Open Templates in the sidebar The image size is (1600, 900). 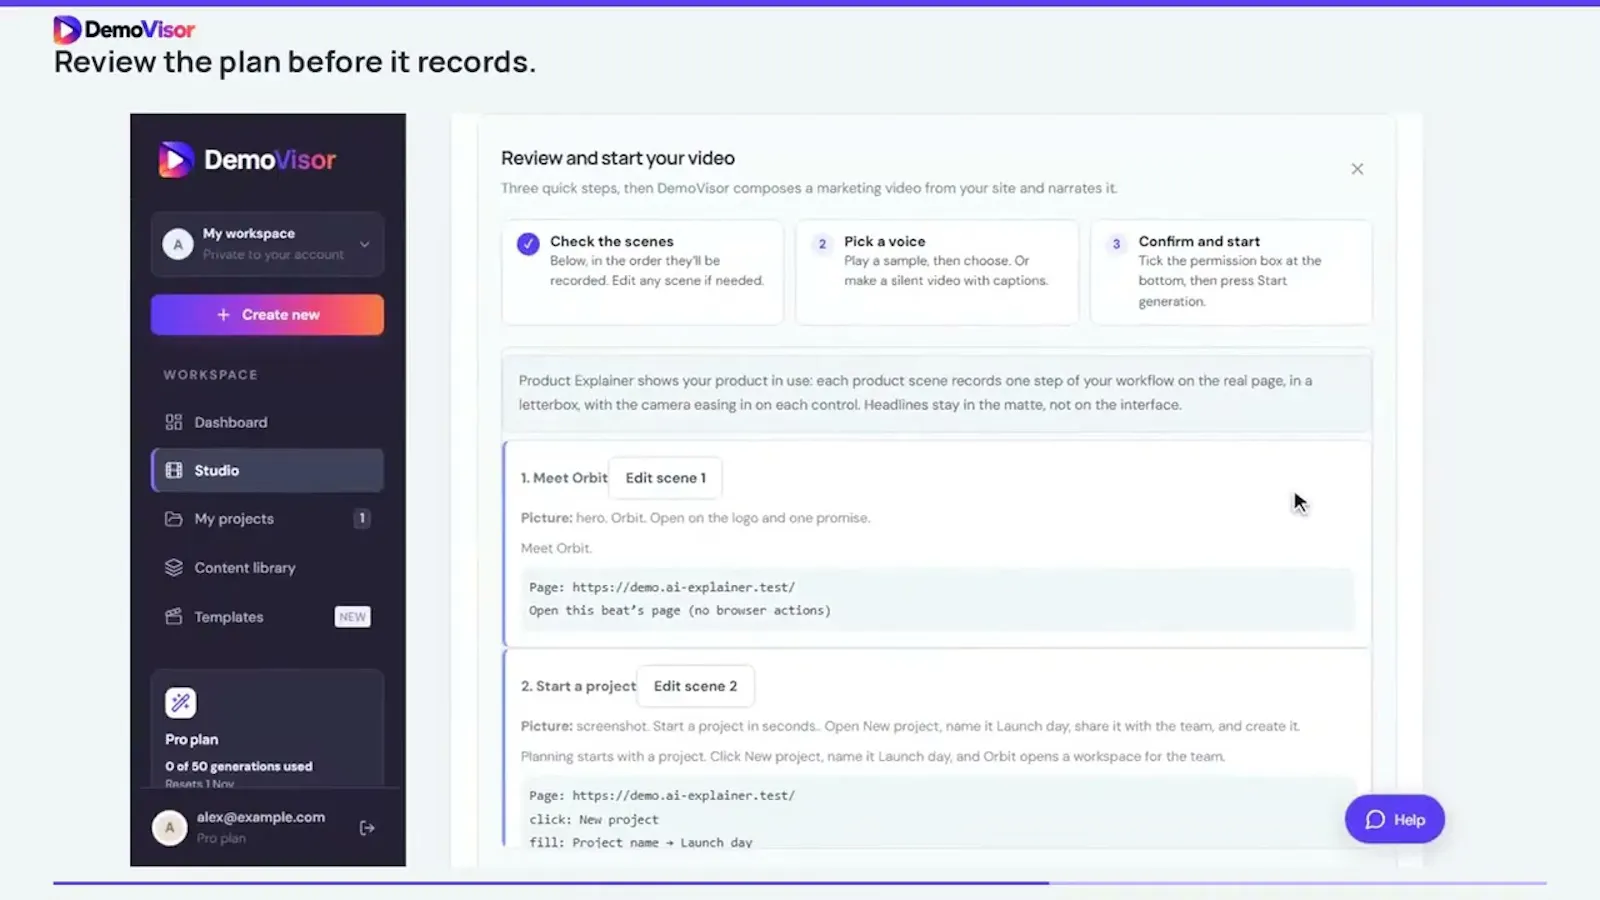click(x=267, y=617)
